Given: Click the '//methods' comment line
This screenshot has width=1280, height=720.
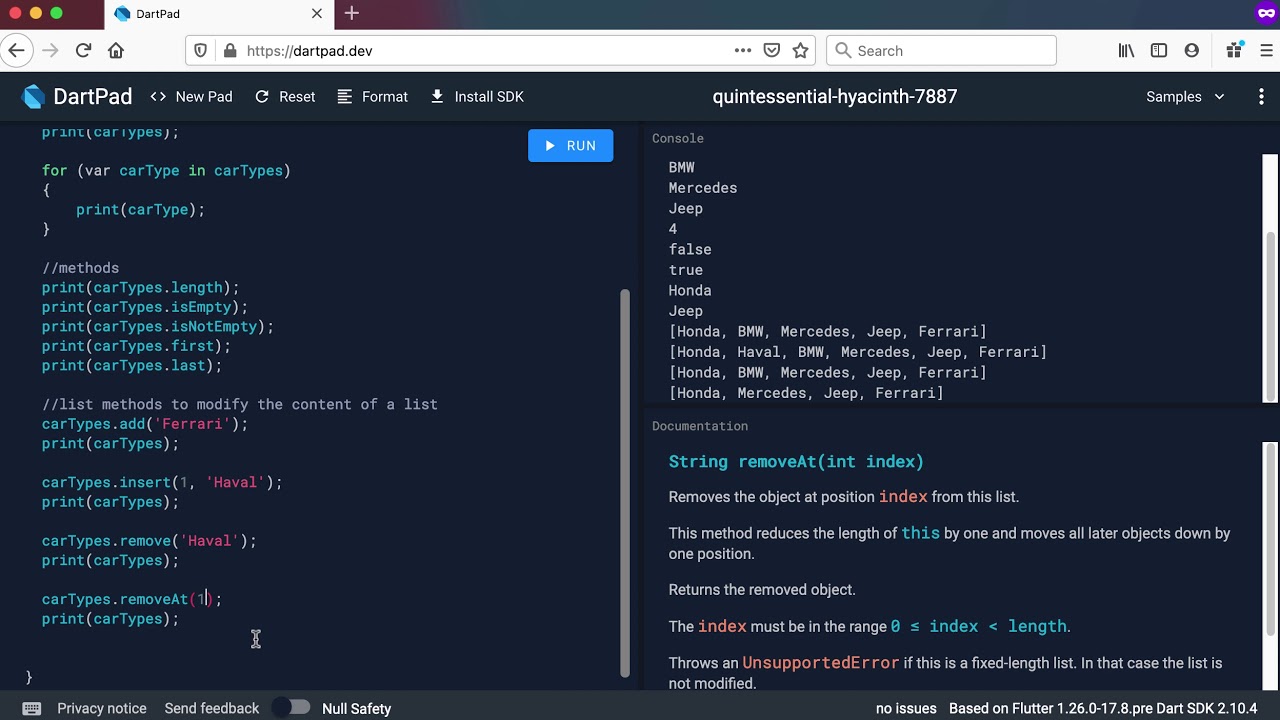Looking at the screenshot, I should [80, 268].
